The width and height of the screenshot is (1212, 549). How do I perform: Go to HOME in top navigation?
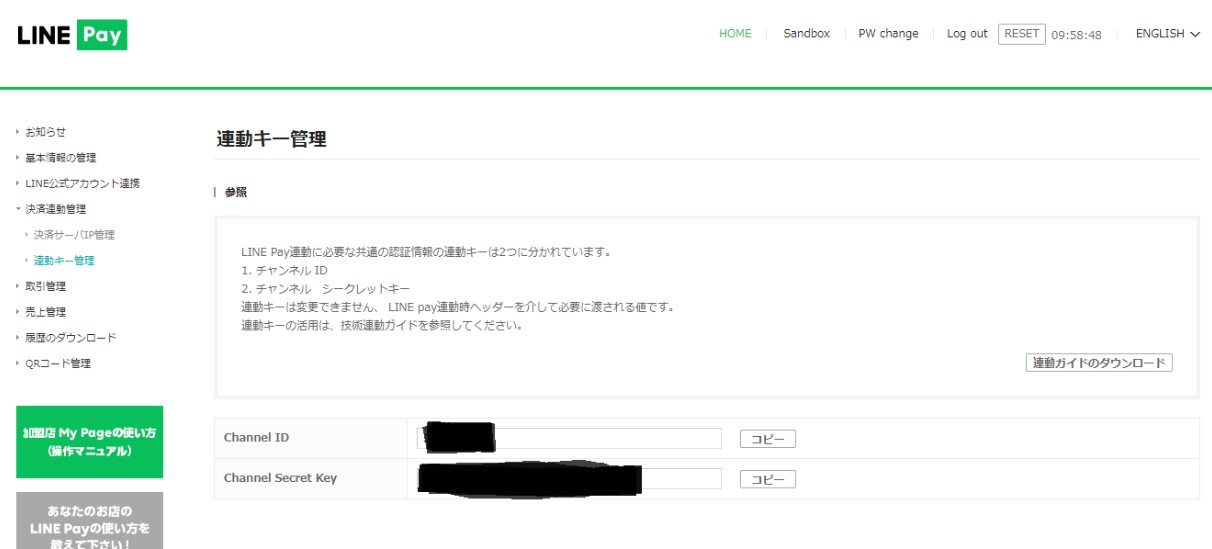click(x=735, y=34)
